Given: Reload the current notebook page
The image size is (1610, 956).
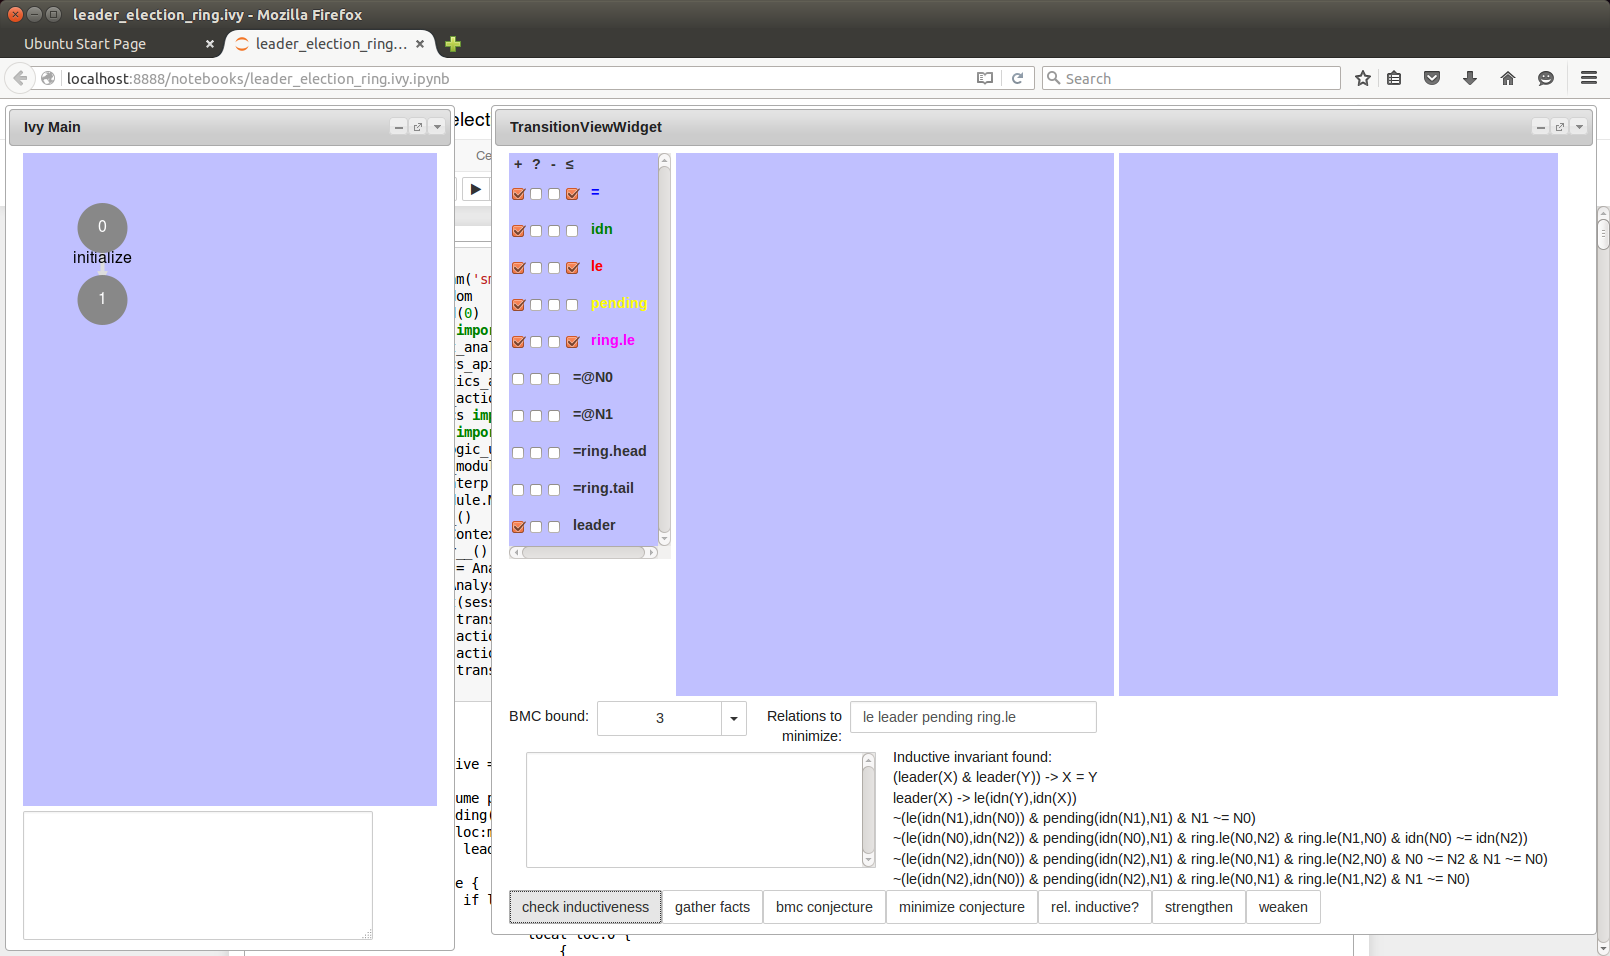Looking at the screenshot, I should [1017, 78].
